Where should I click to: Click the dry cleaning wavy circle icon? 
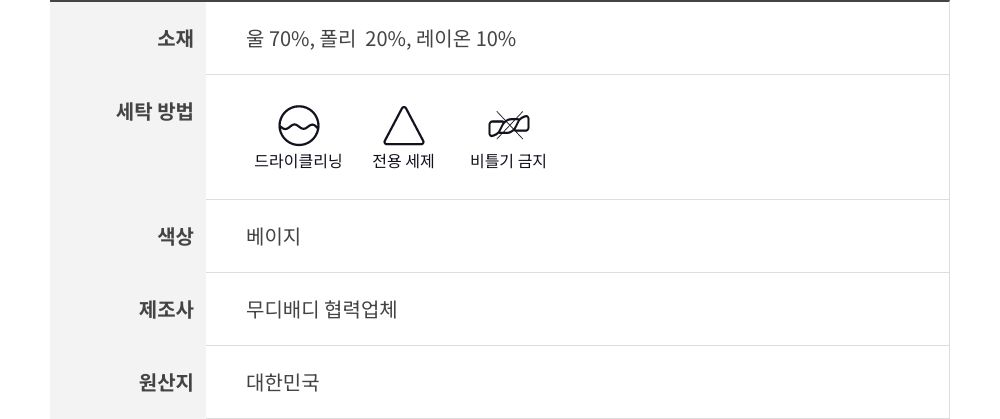[298, 126]
